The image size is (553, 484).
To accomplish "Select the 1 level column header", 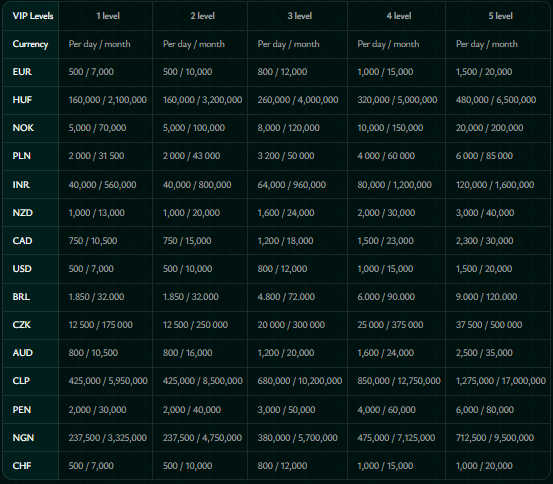I will coord(108,16).
